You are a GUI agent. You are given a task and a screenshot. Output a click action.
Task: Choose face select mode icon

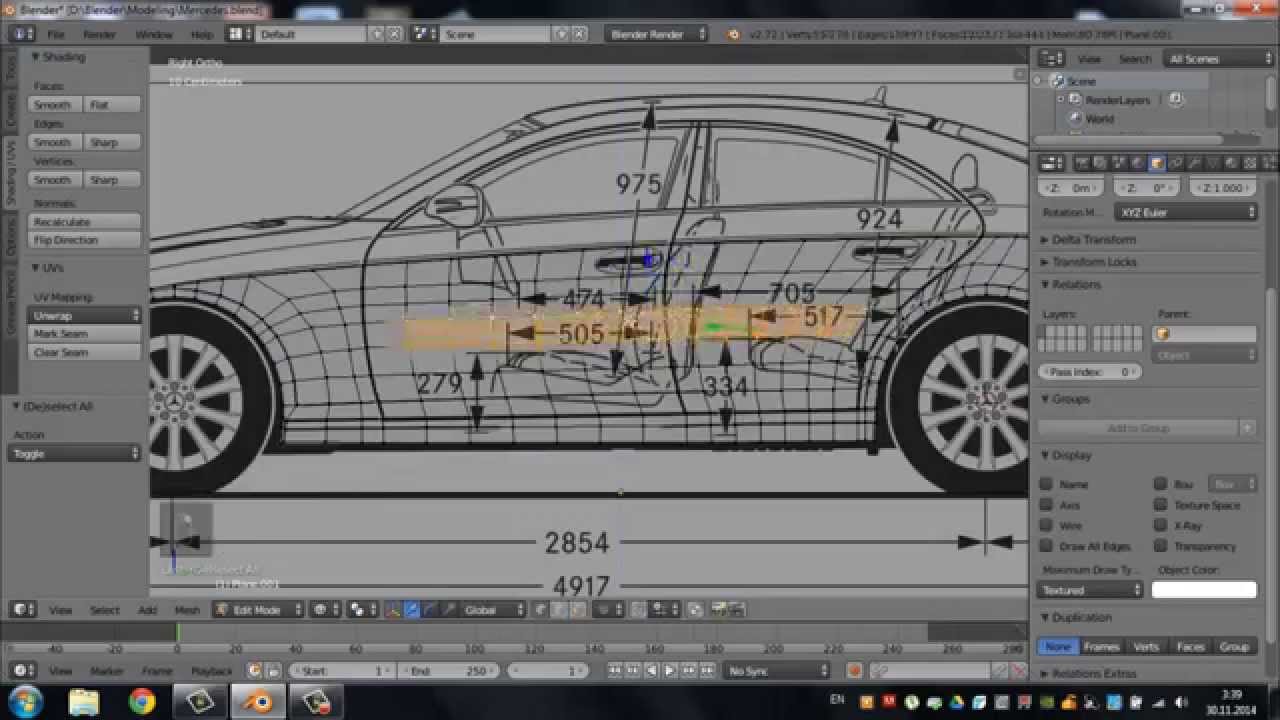(x=578, y=609)
